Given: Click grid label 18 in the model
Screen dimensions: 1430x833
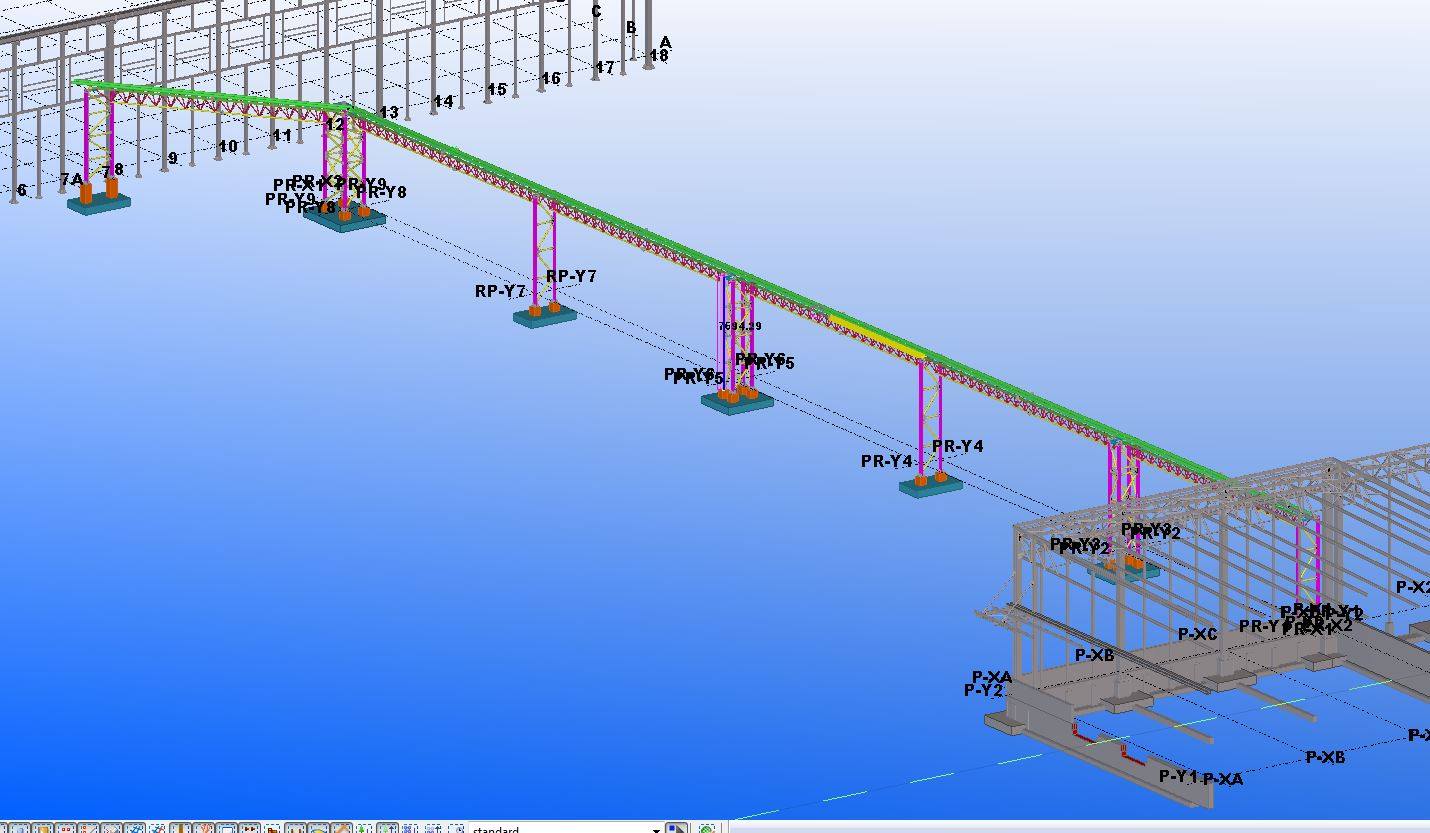Looking at the screenshot, I should (x=658, y=56).
